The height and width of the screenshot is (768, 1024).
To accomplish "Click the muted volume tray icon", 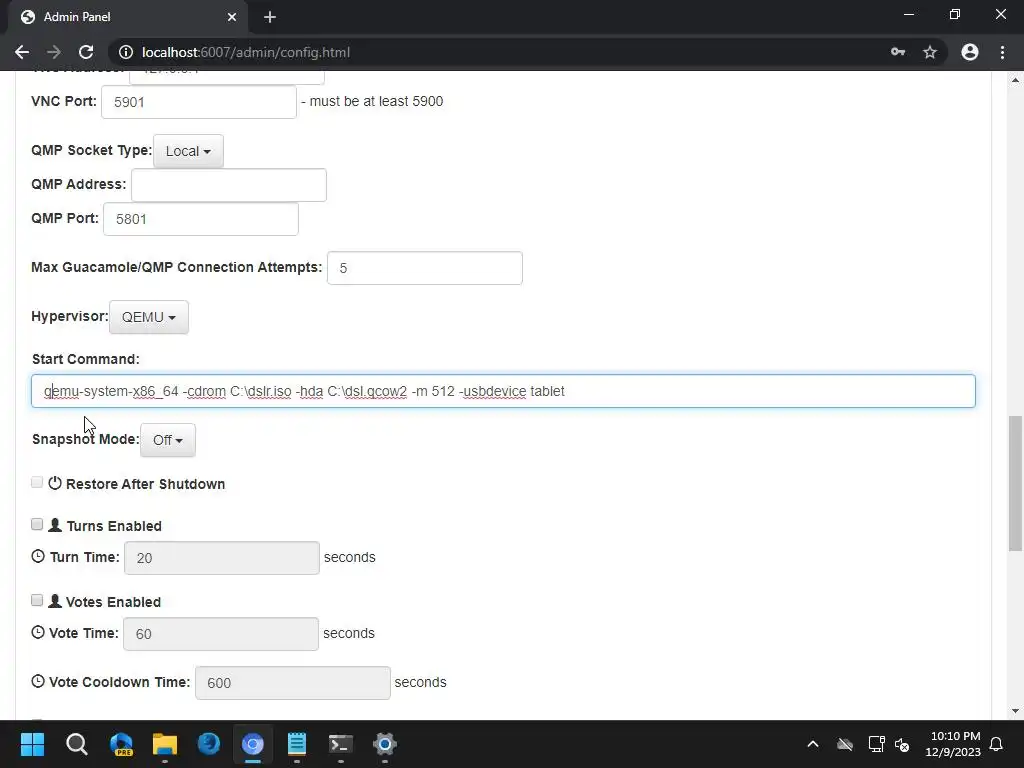I will (x=902, y=744).
